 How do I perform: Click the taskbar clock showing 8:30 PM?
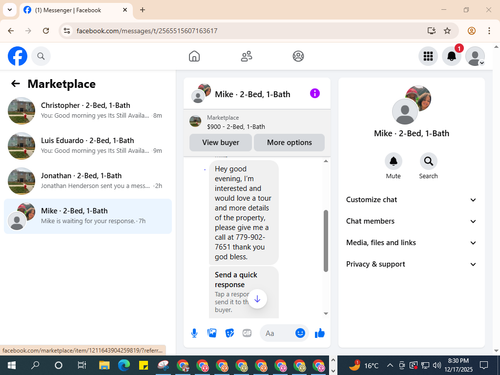(458, 365)
